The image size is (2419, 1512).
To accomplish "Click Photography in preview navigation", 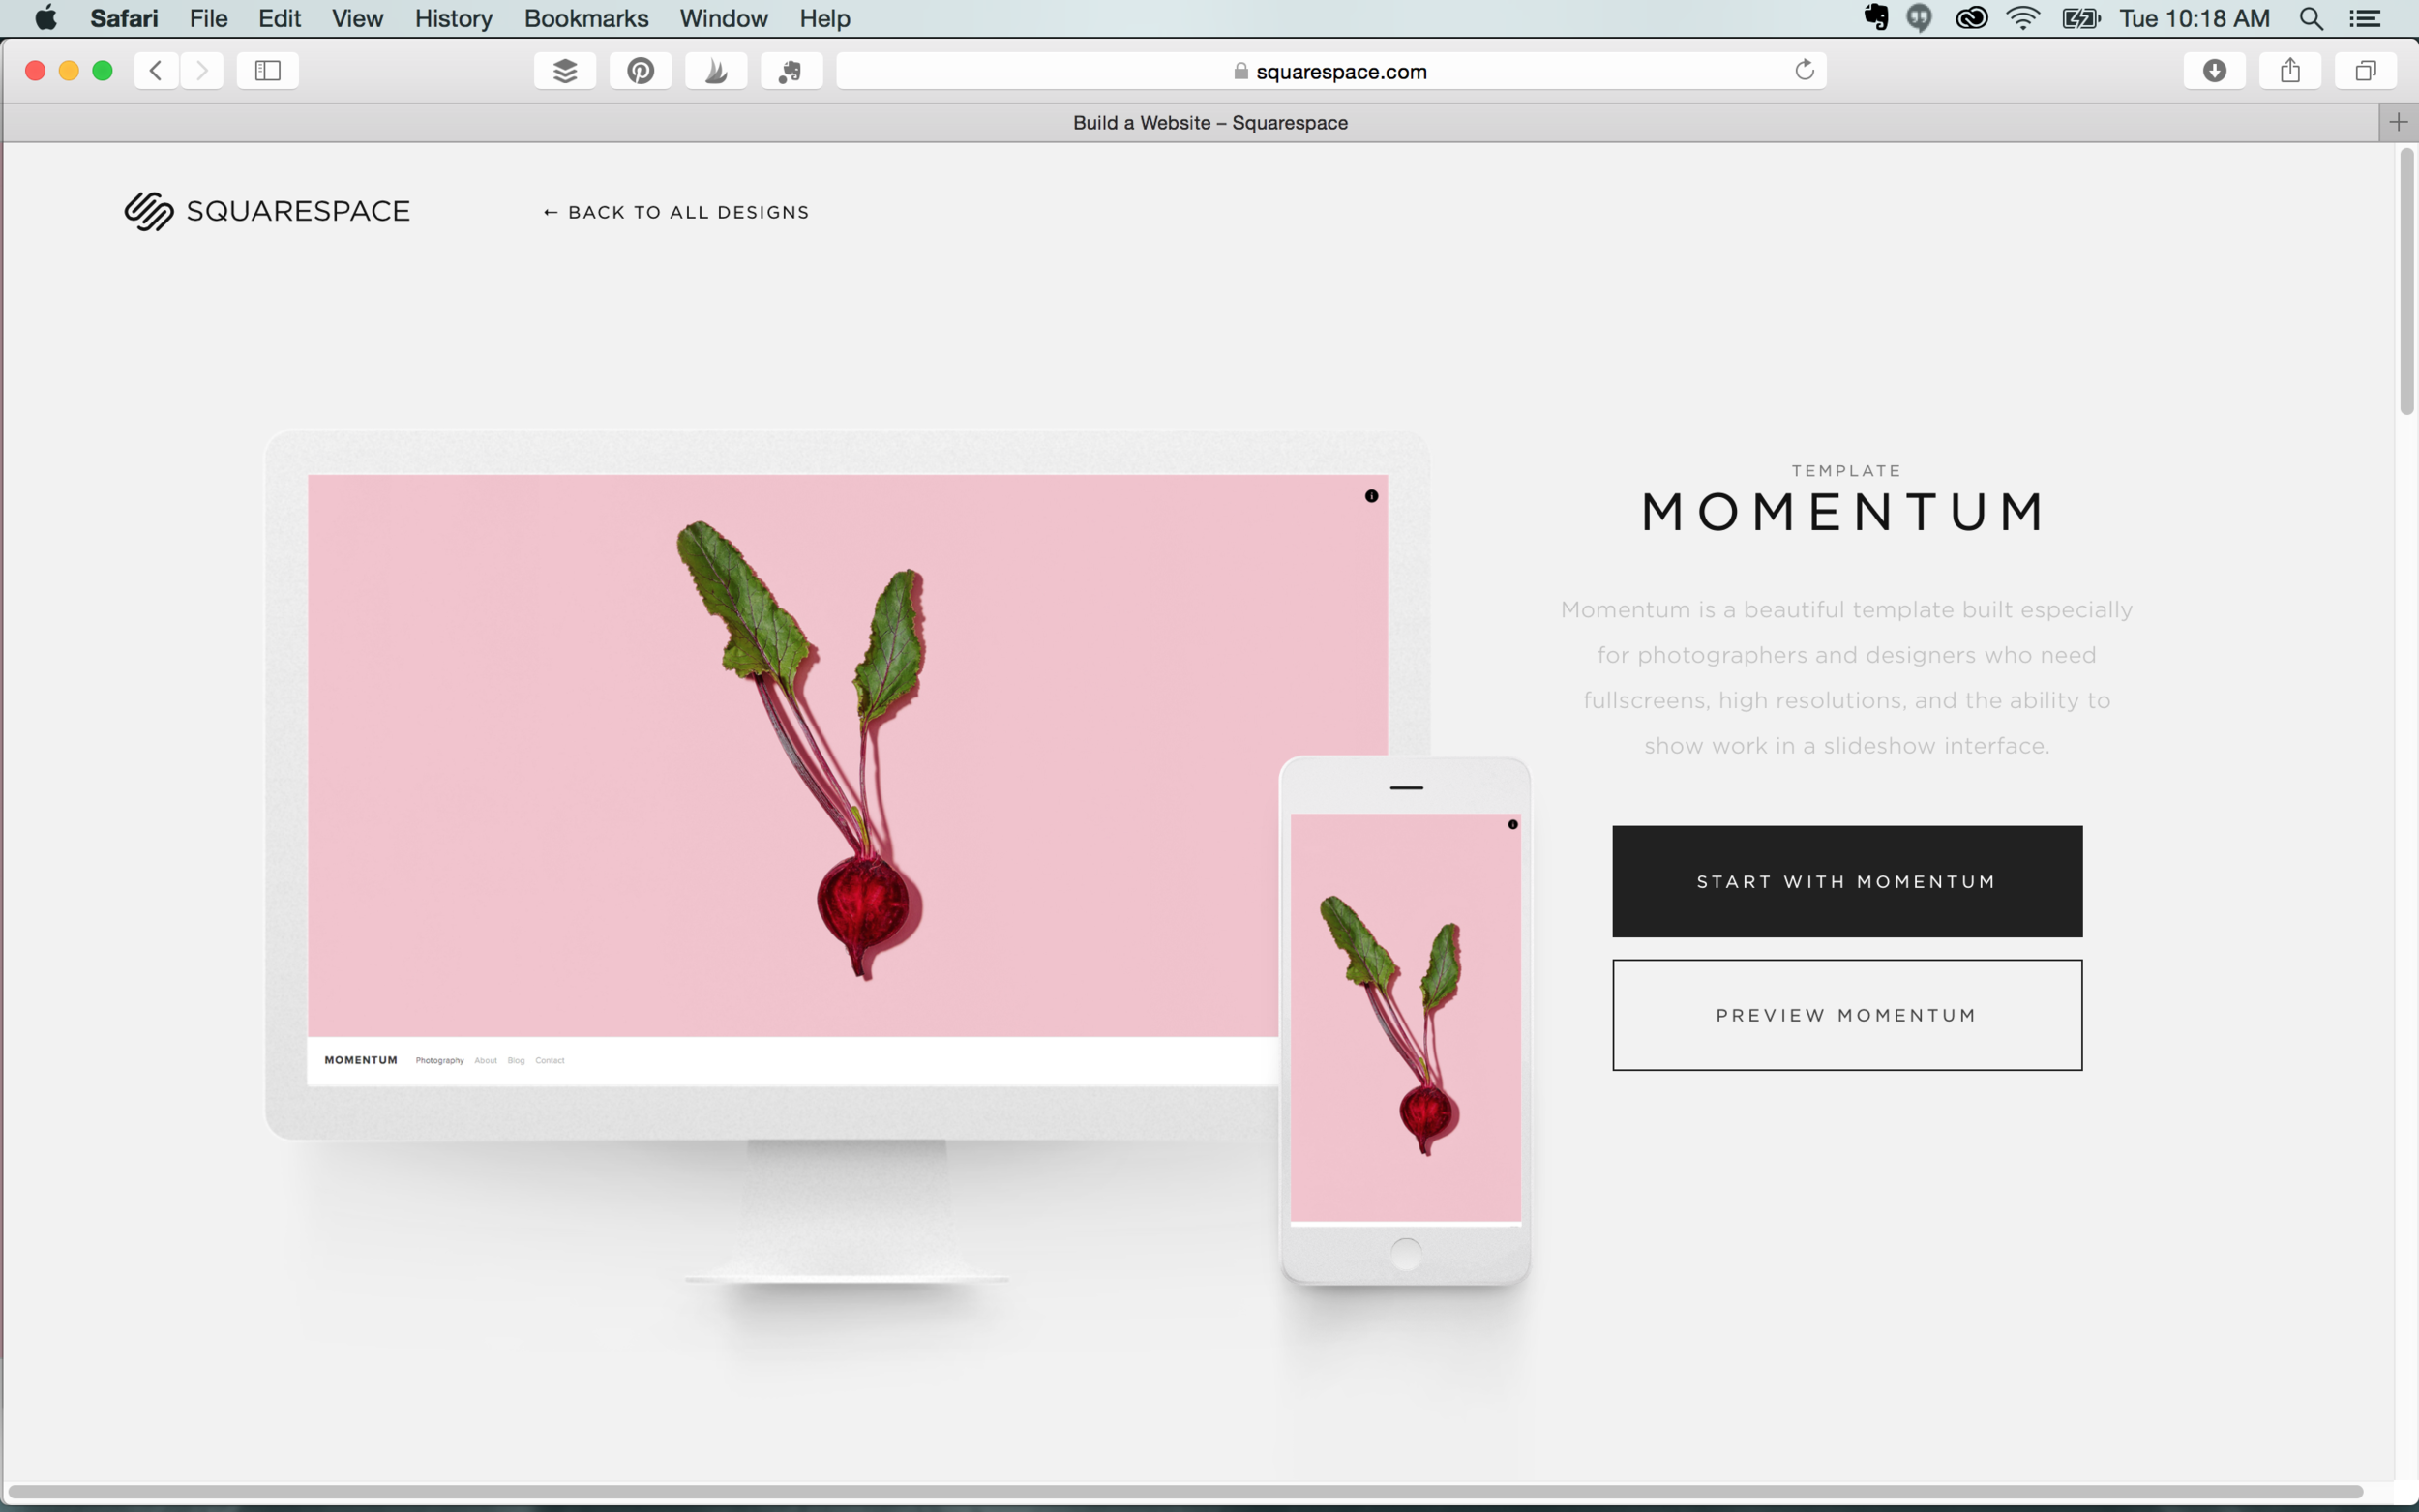I will (x=440, y=1060).
